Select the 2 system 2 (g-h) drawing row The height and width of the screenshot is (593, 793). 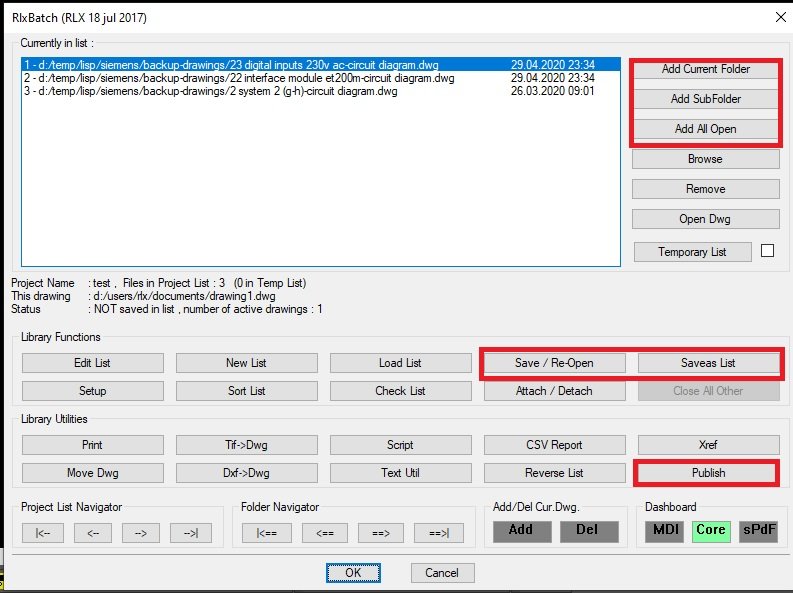pos(321,91)
